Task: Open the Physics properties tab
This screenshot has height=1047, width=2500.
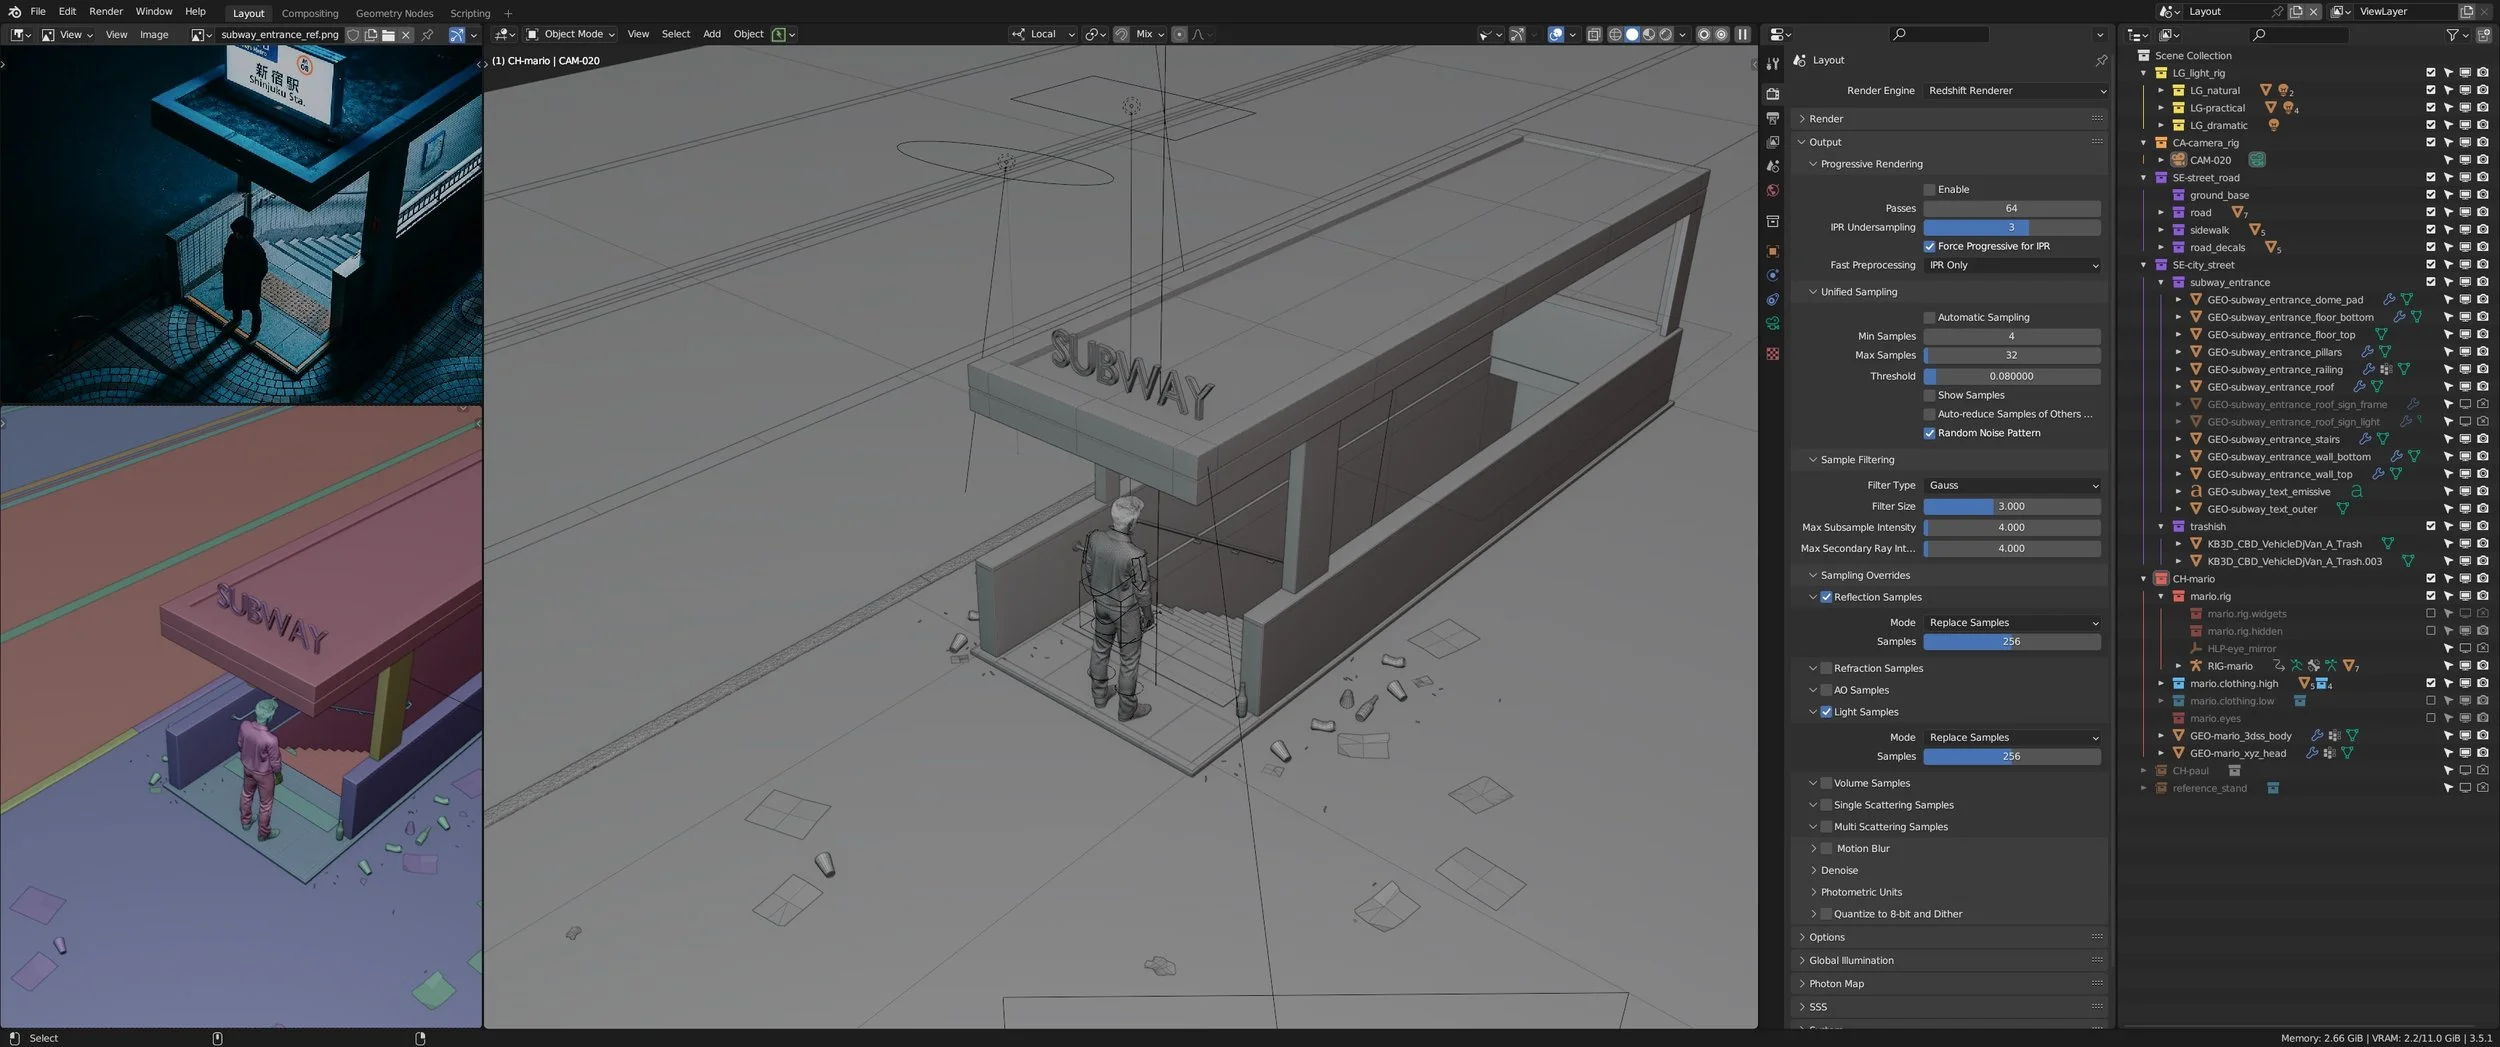Action: (x=1772, y=275)
